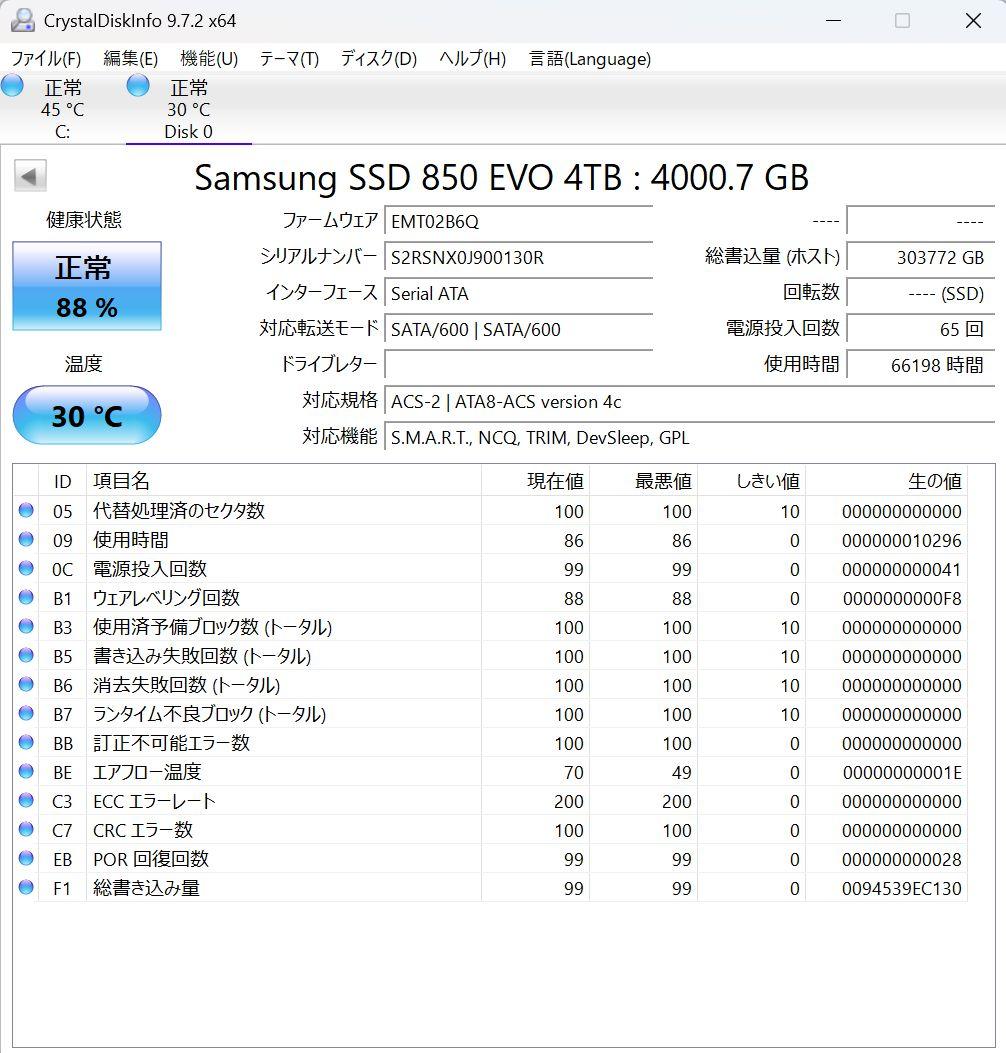Image resolution: width=1006 pixels, height=1053 pixels.
Task: Click the Disk 0 health status circle icon
Action: click(137, 87)
